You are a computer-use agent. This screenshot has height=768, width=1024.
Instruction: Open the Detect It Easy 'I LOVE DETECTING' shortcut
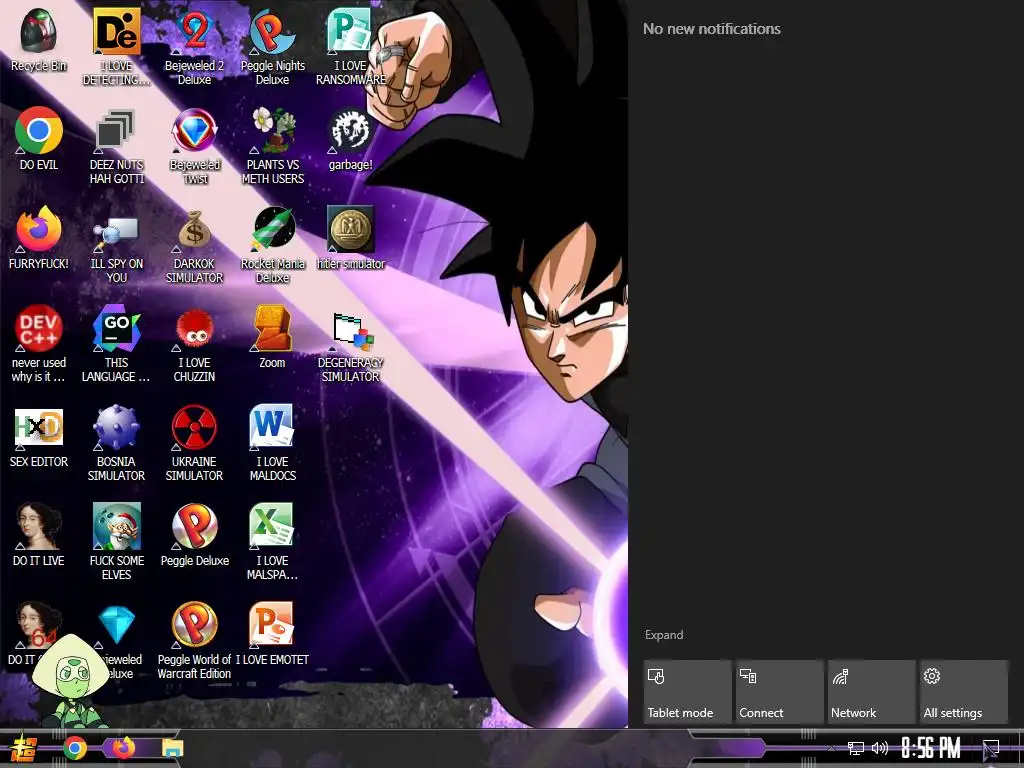(x=116, y=46)
